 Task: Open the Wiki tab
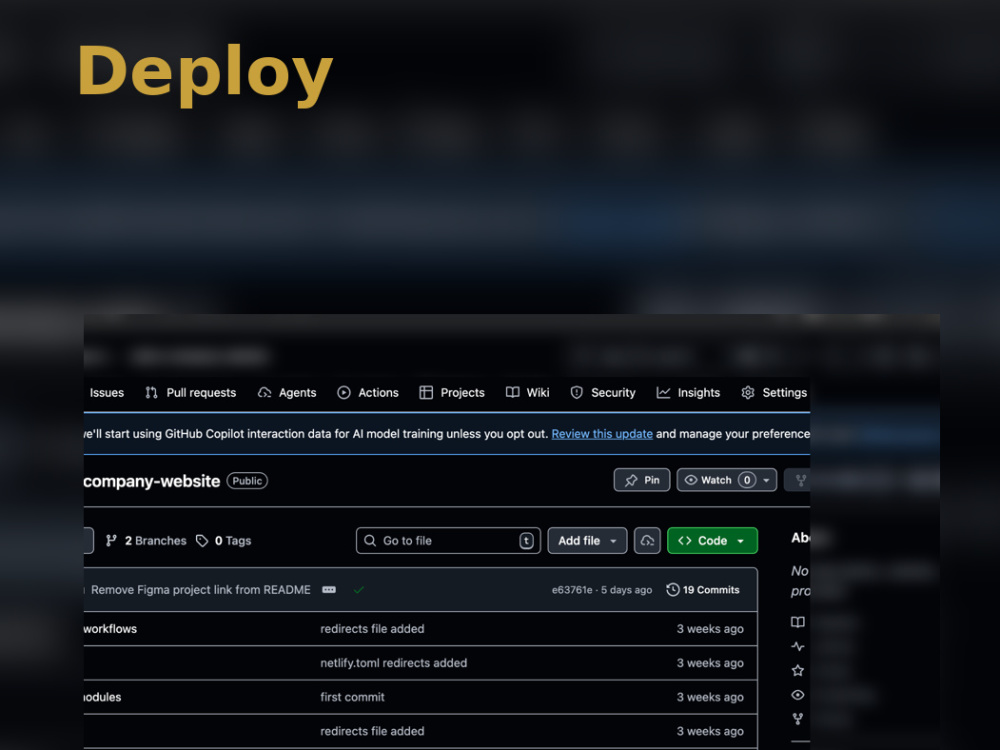click(x=527, y=393)
